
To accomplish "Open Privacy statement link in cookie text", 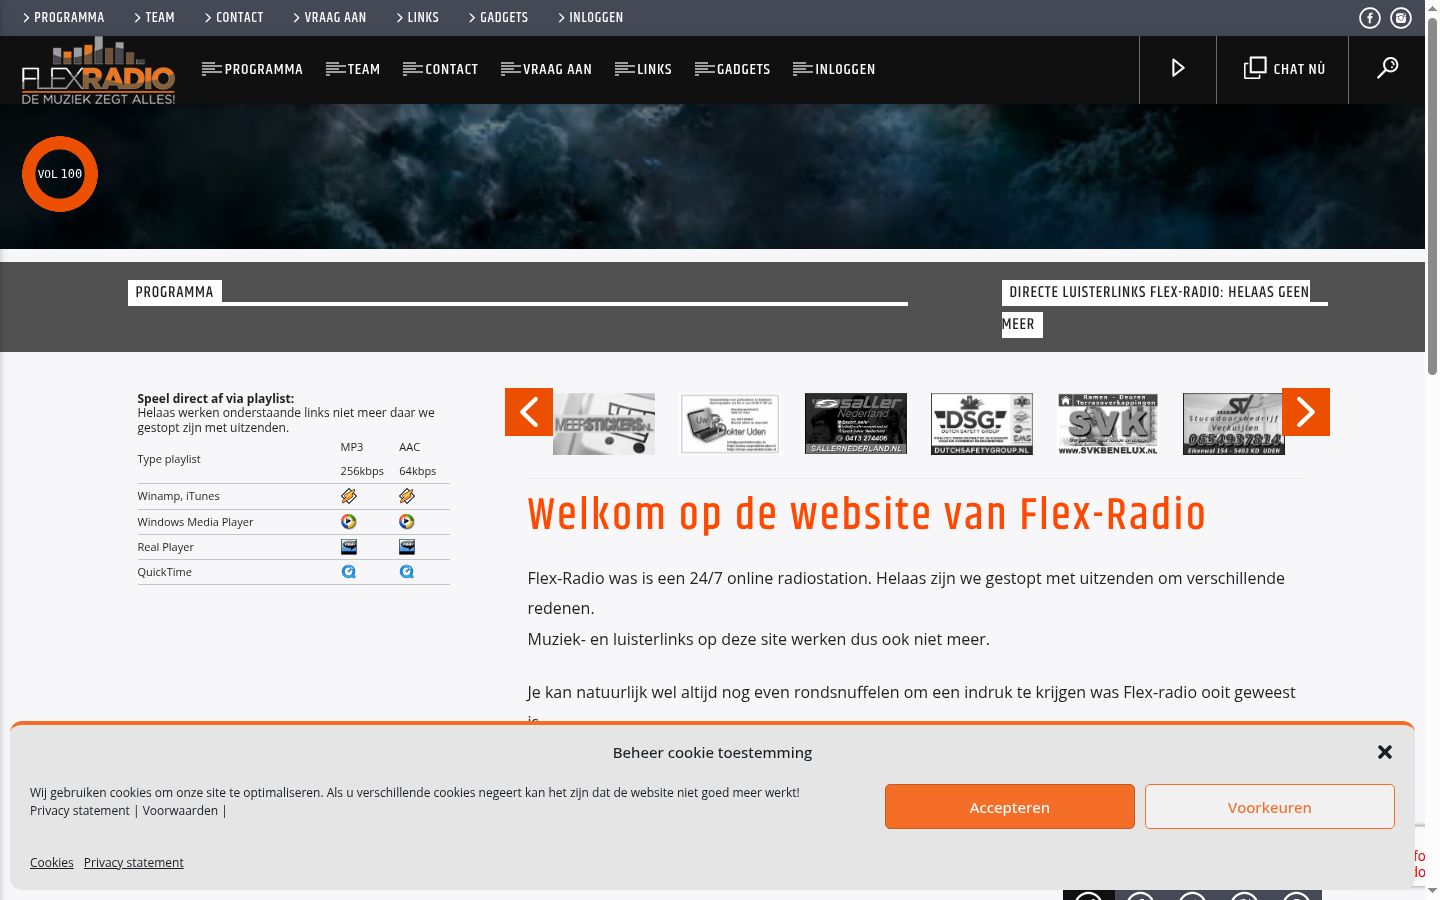I will coord(80,811).
